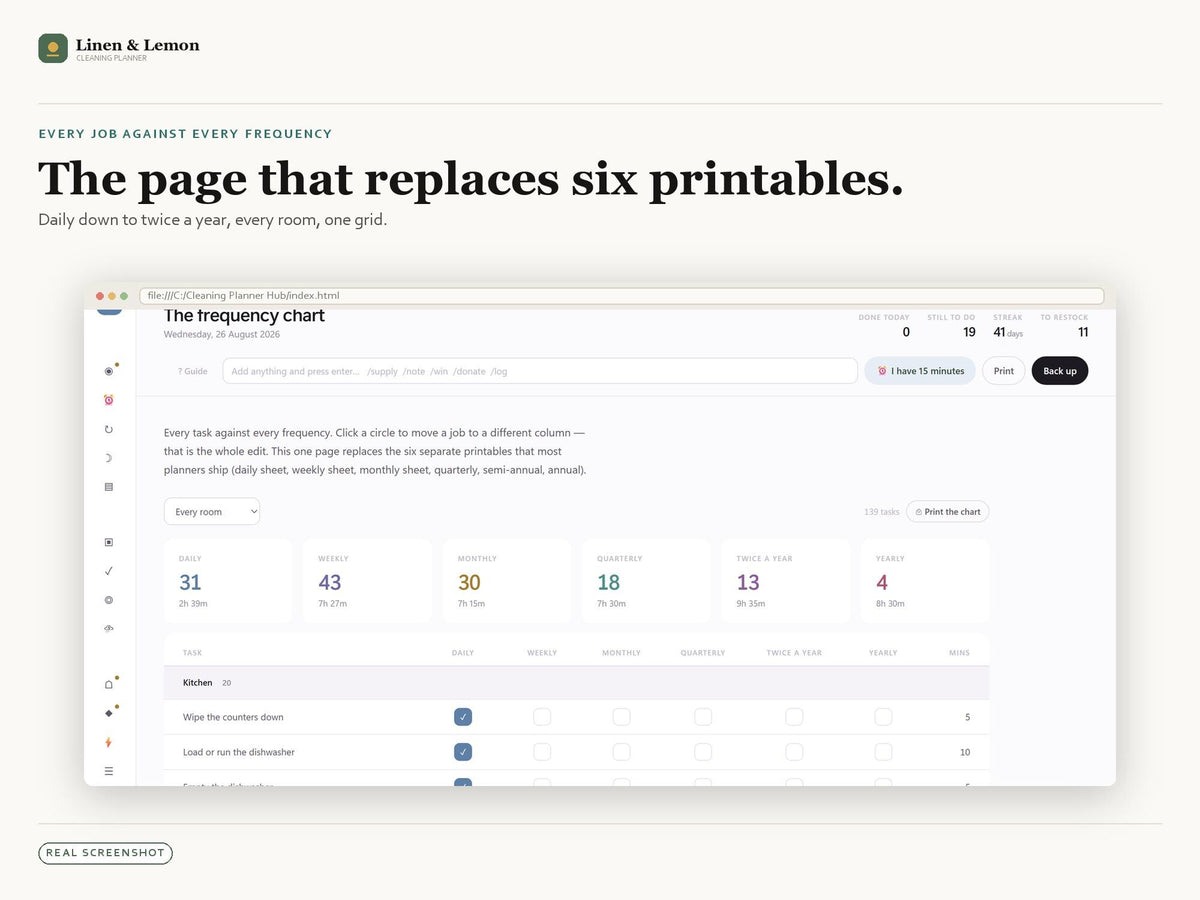Check Weekly for Wipe the counters down
This screenshot has height=900, width=1200.
pyautogui.click(x=542, y=717)
